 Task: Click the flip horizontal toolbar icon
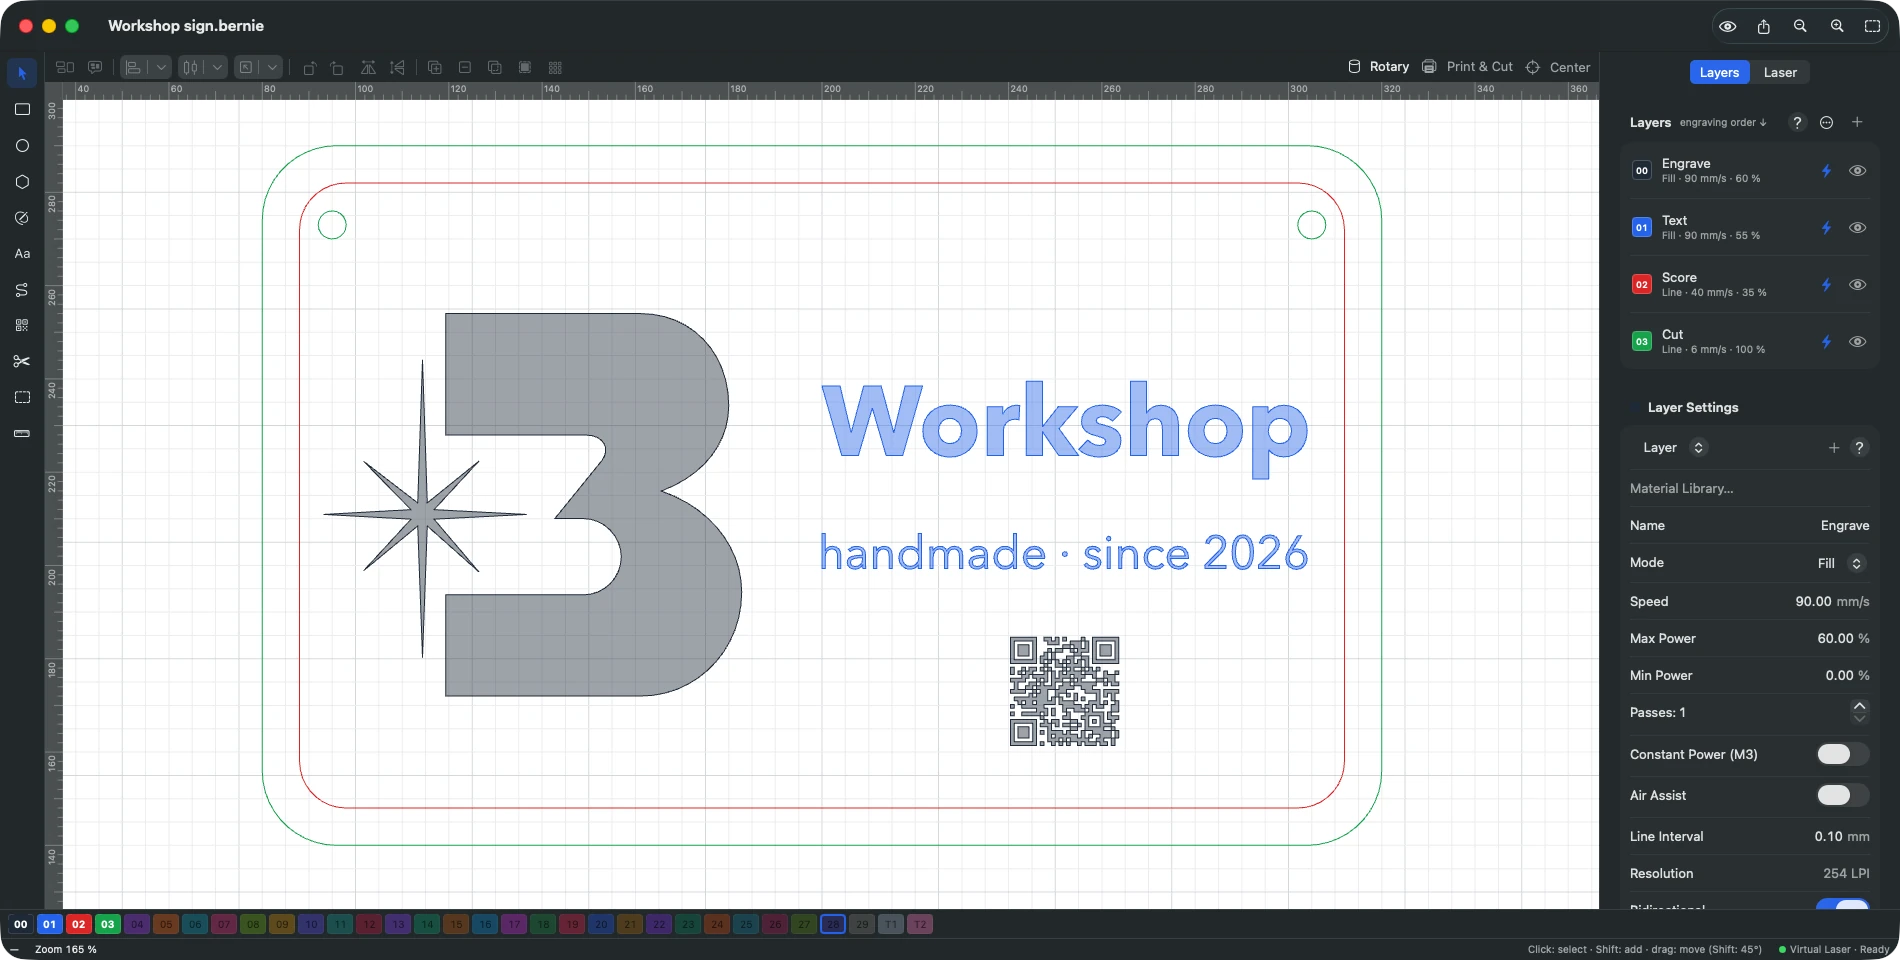[368, 67]
